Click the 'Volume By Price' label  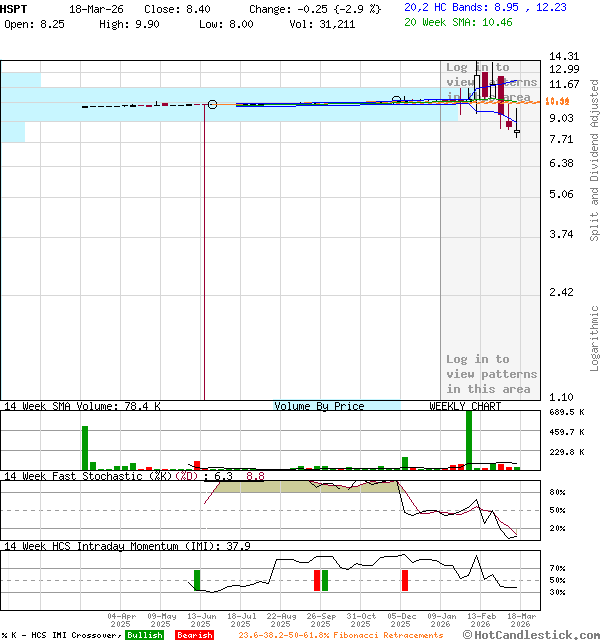[319, 406]
